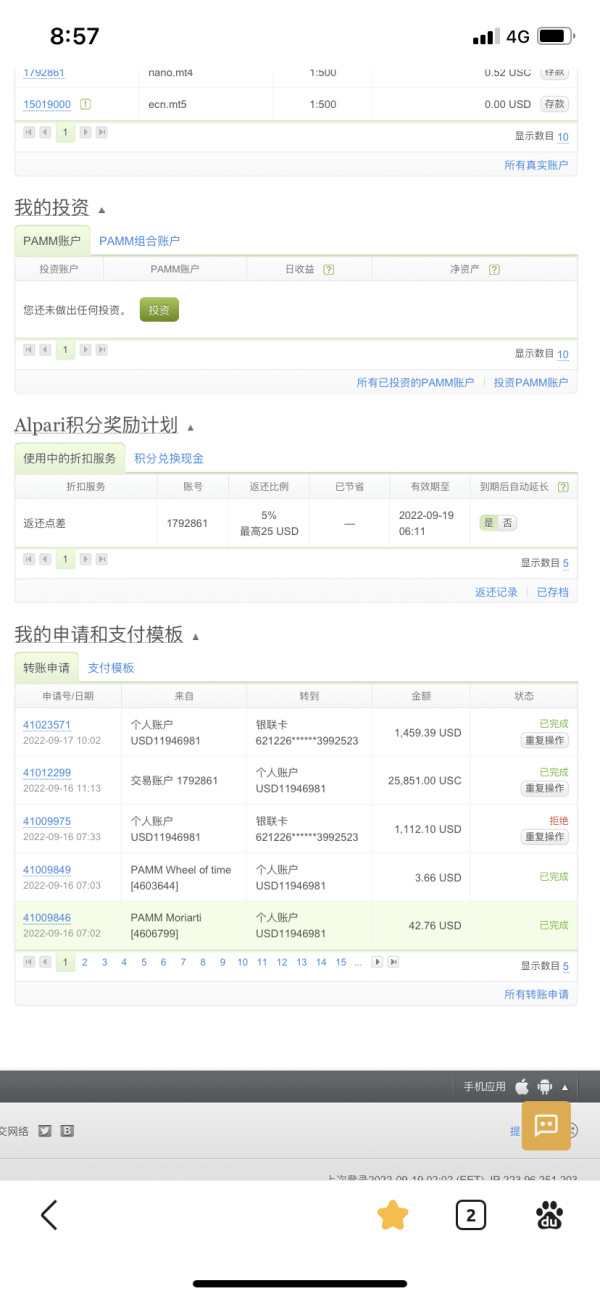The height and width of the screenshot is (1299, 600).
Task: Click 重复操作 for the rejected request
Action: (x=545, y=837)
